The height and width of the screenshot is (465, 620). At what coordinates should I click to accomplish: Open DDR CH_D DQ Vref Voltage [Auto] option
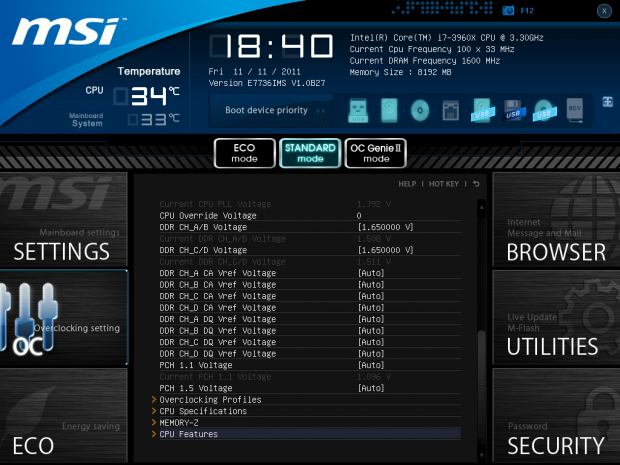coord(371,353)
